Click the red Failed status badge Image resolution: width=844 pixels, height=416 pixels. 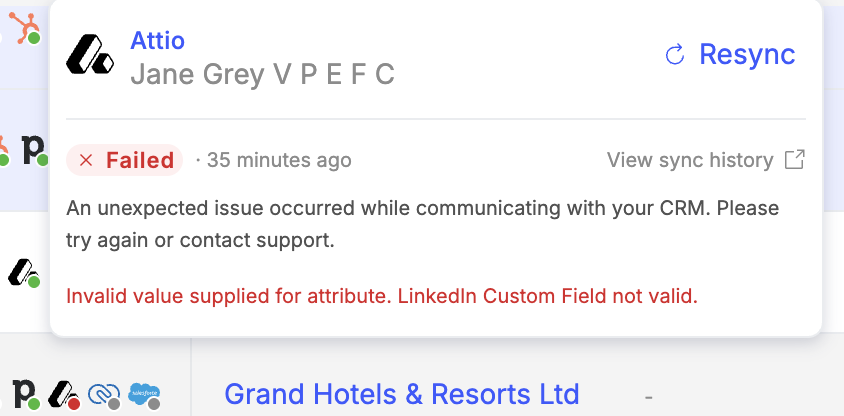125,160
